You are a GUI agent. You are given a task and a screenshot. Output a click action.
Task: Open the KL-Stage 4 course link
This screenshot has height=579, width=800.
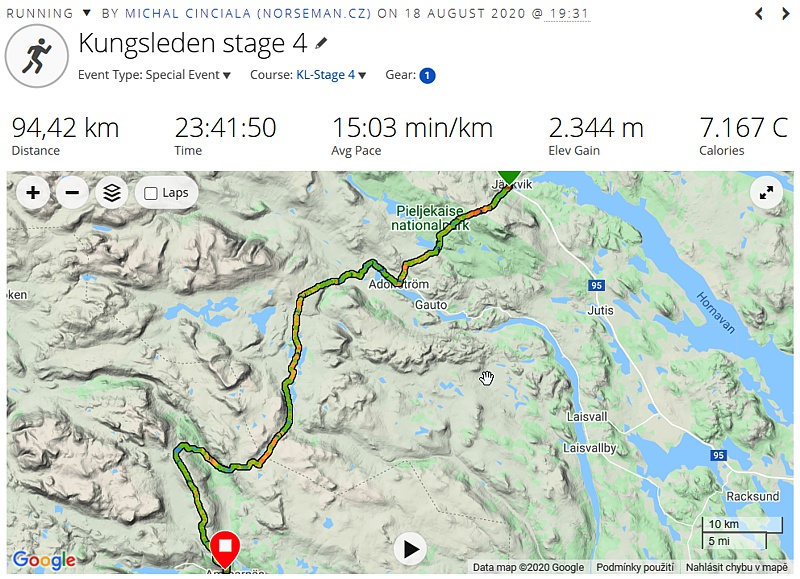[326, 75]
